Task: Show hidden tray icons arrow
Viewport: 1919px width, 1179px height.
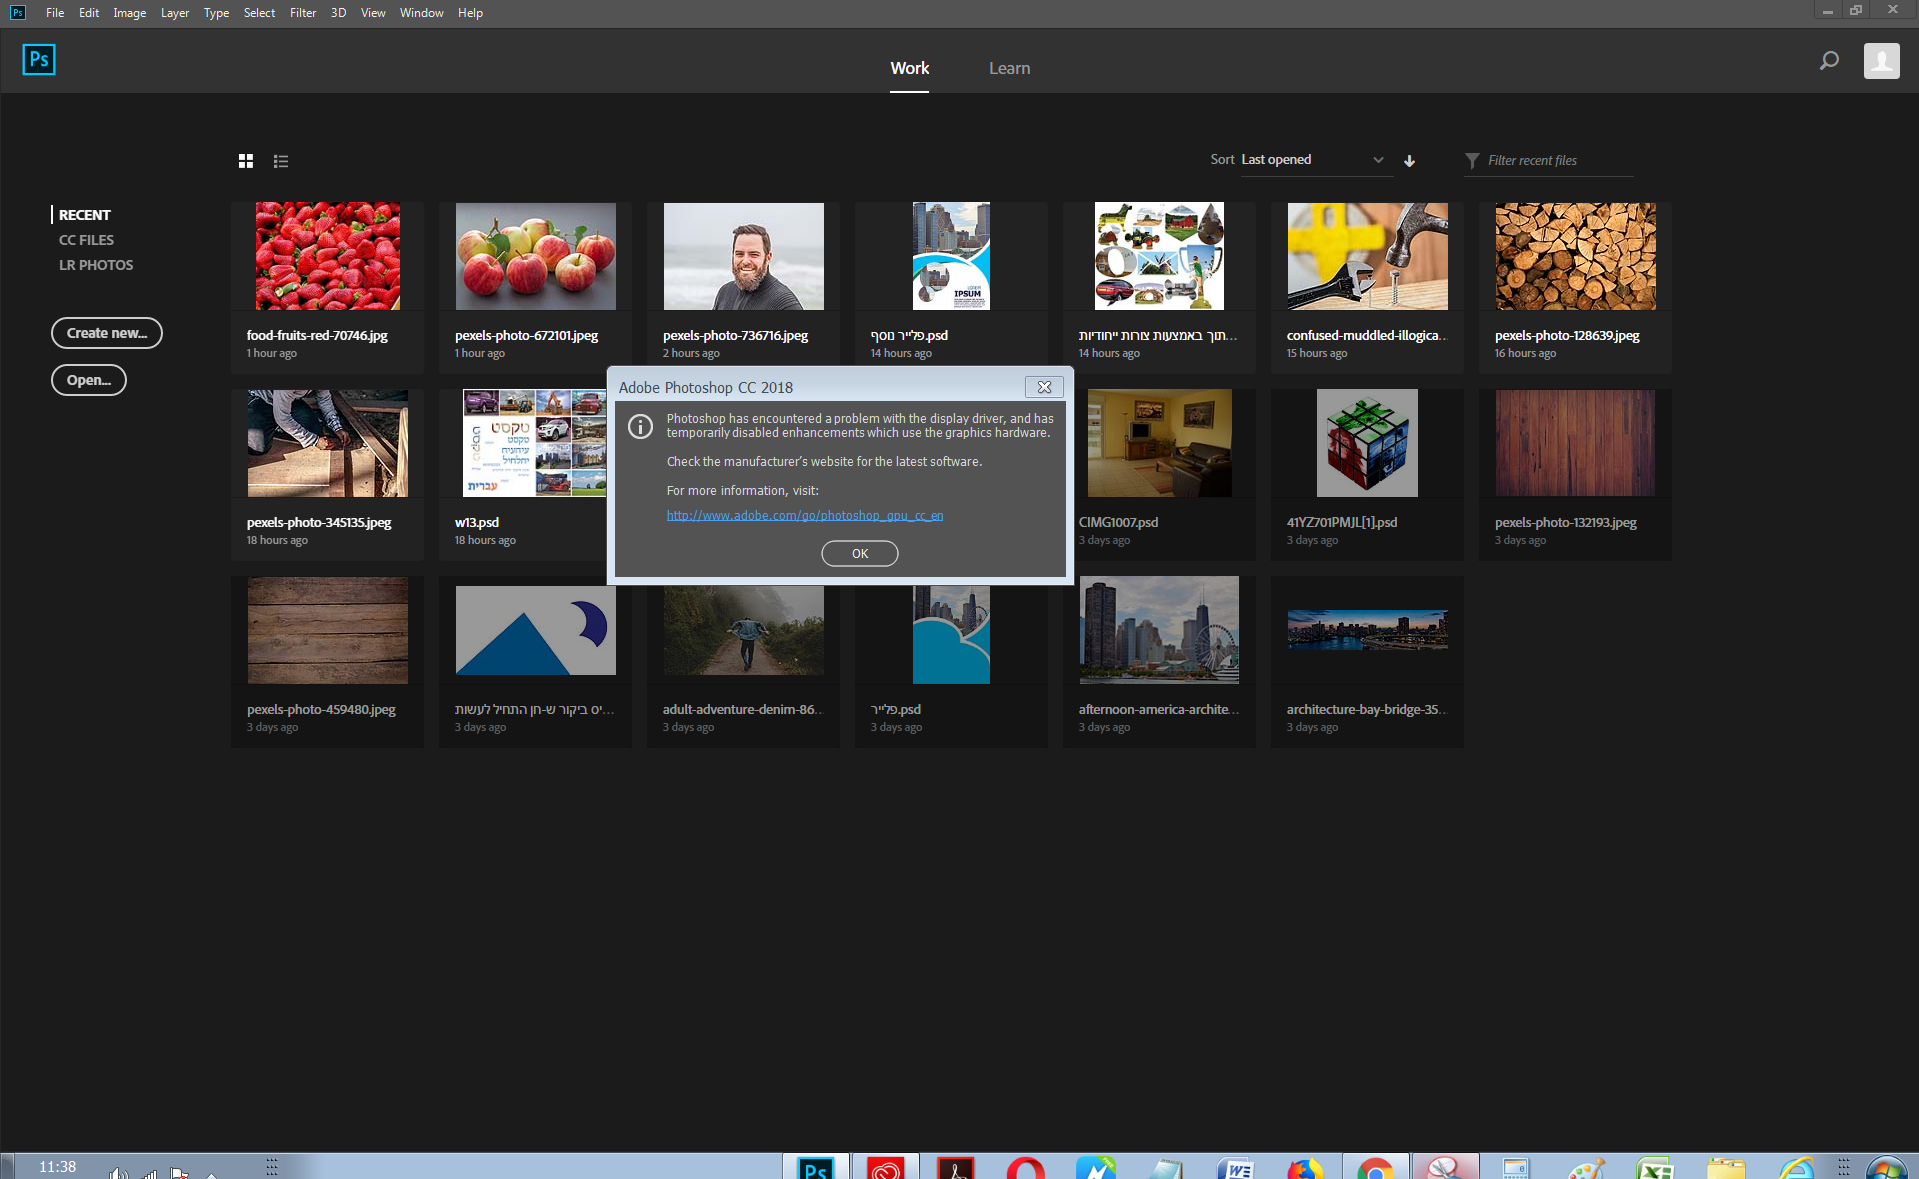Action: [211, 1174]
